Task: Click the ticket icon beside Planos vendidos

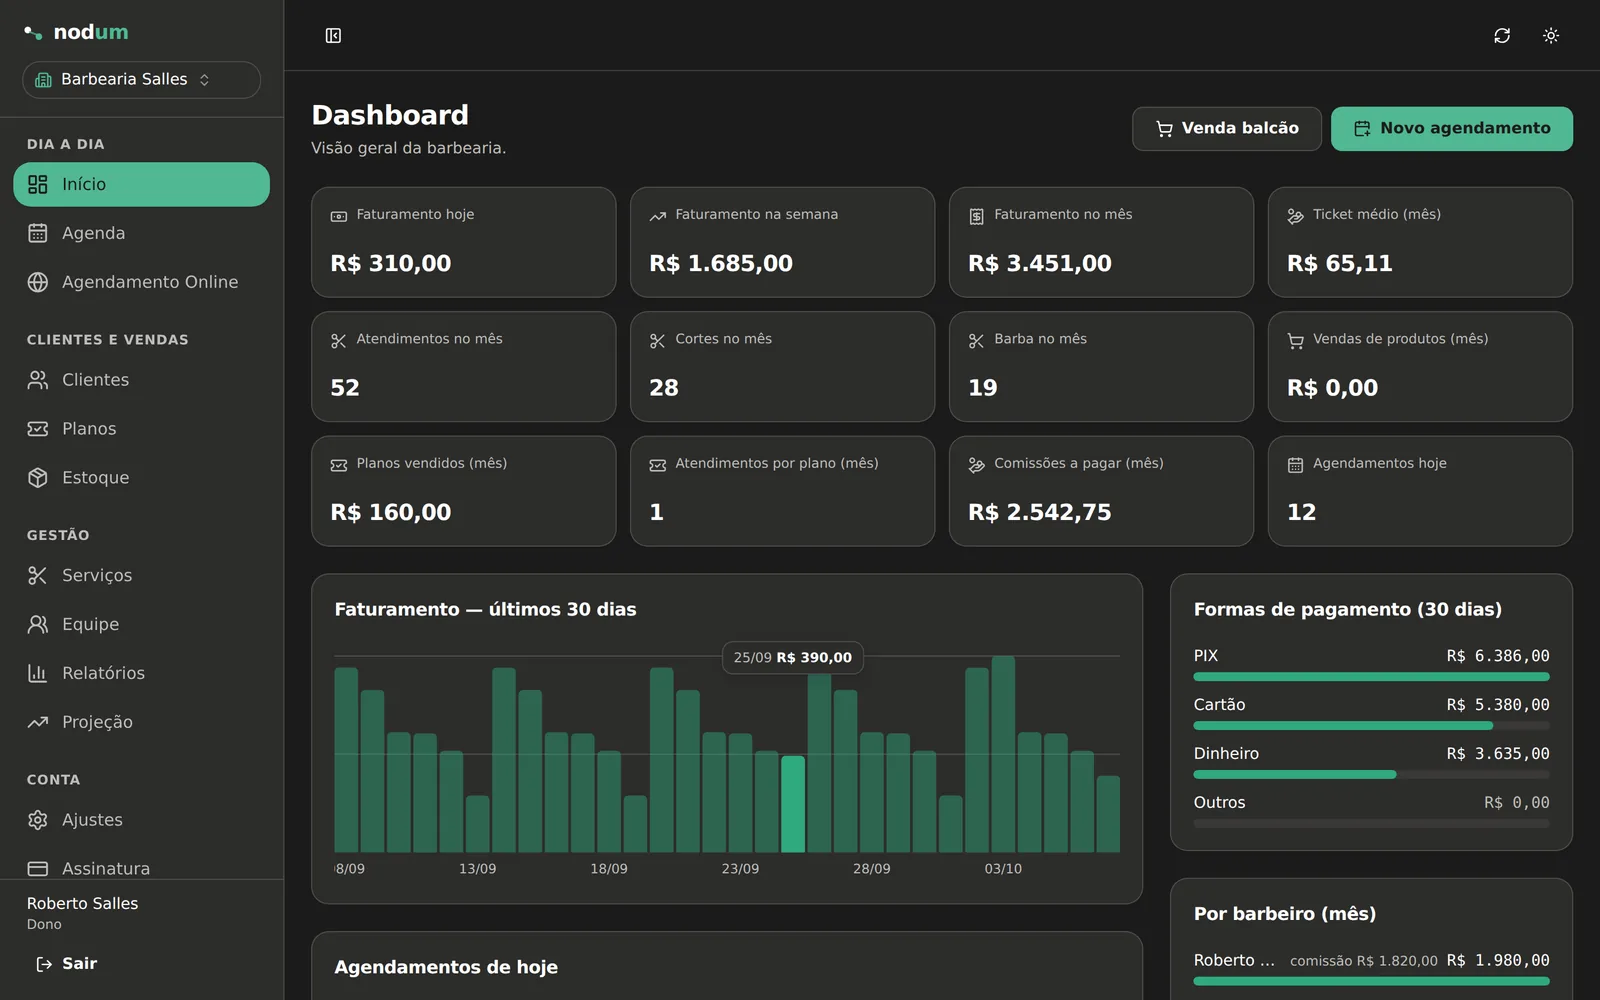Action: click(x=339, y=465)
